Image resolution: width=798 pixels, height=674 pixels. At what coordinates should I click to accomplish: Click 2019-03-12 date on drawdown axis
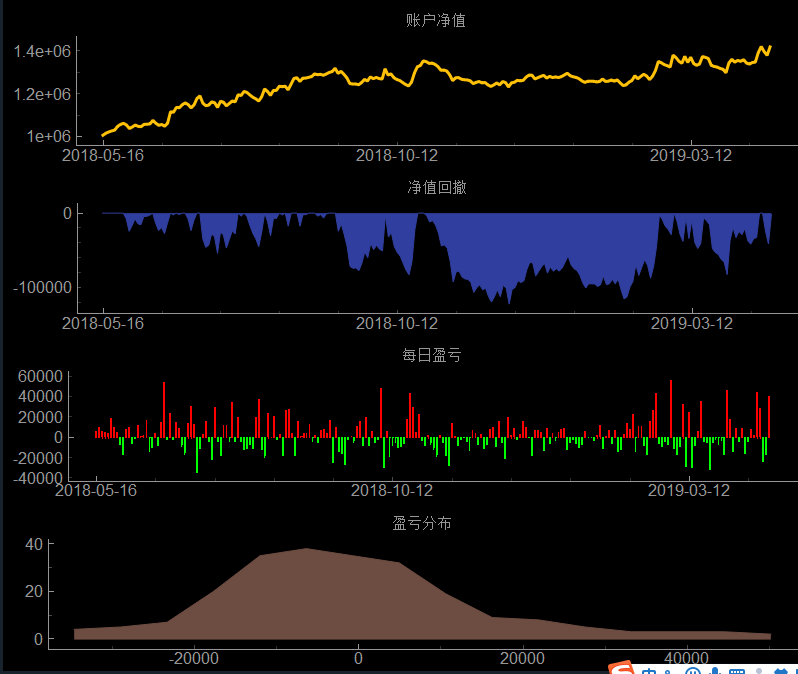pos(691,323)
